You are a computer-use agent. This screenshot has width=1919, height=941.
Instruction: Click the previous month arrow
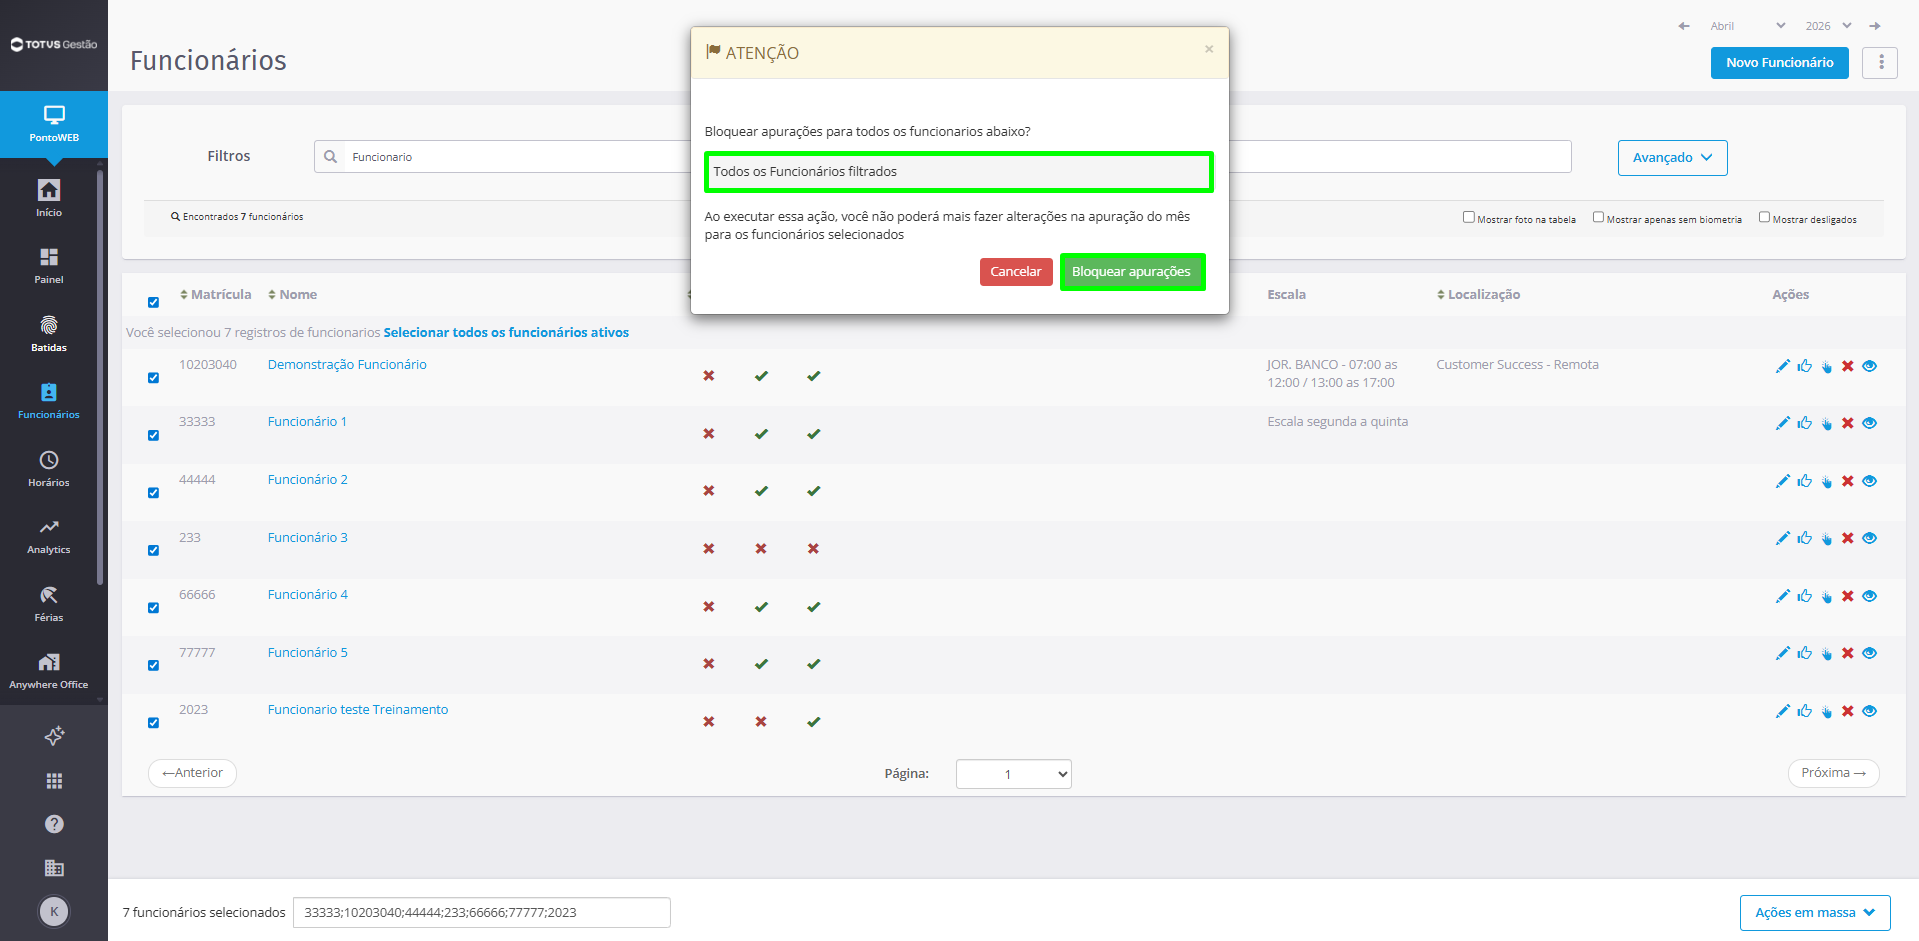[x=1684, y=26]
